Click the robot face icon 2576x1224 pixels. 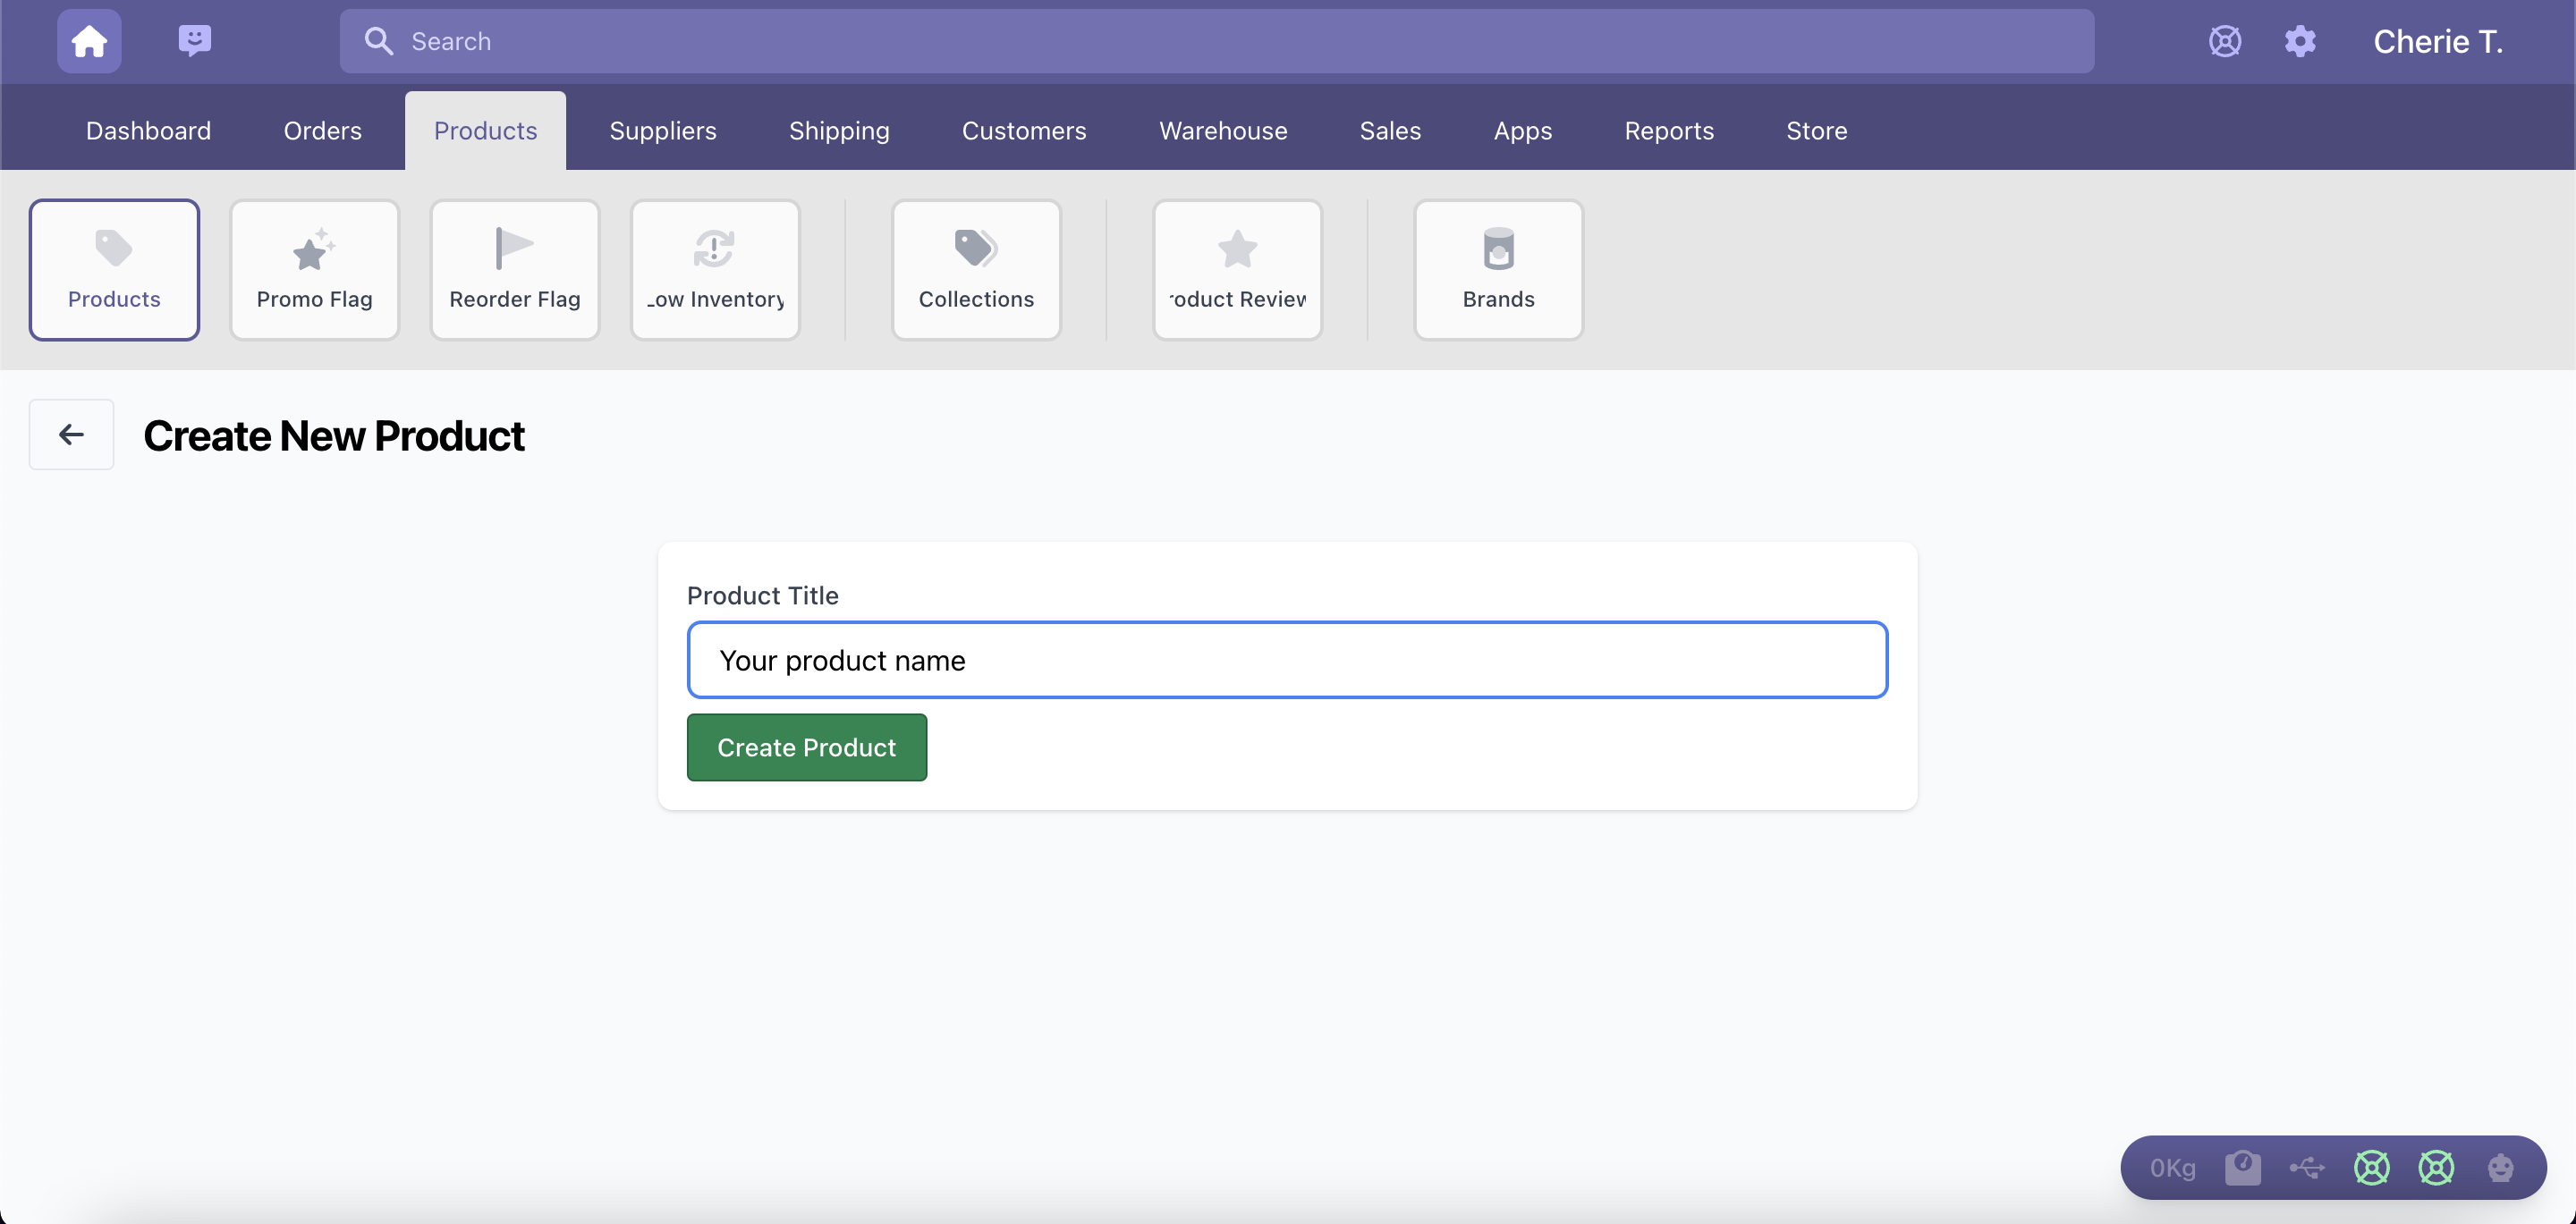click(2500, 1167)
